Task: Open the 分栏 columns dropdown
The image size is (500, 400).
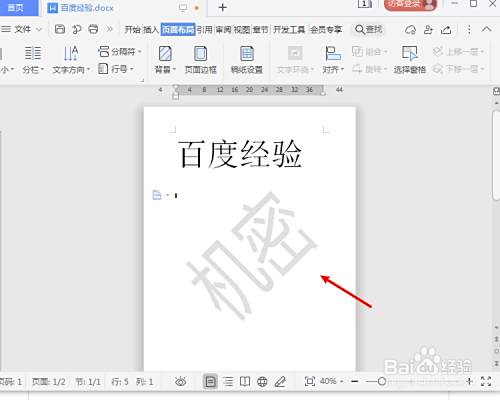Action: 33,60
